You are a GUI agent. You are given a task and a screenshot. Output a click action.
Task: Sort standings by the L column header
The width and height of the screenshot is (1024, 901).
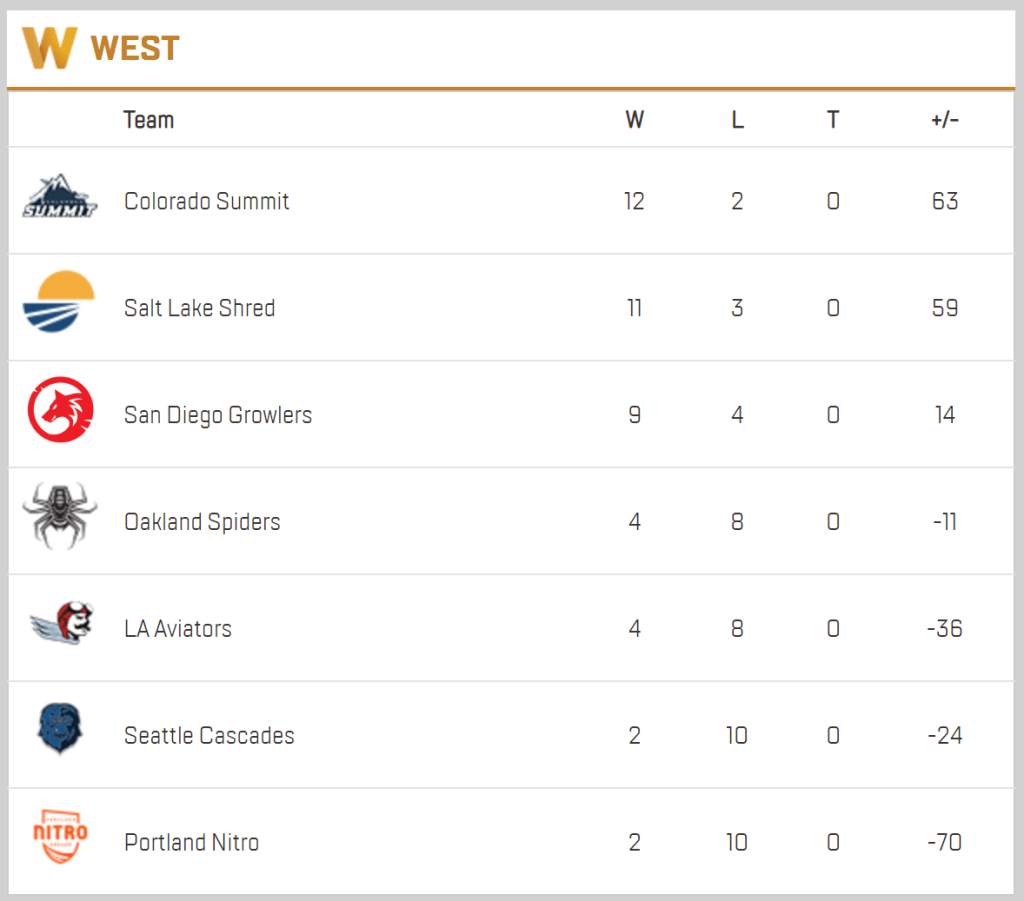(737, 120)
